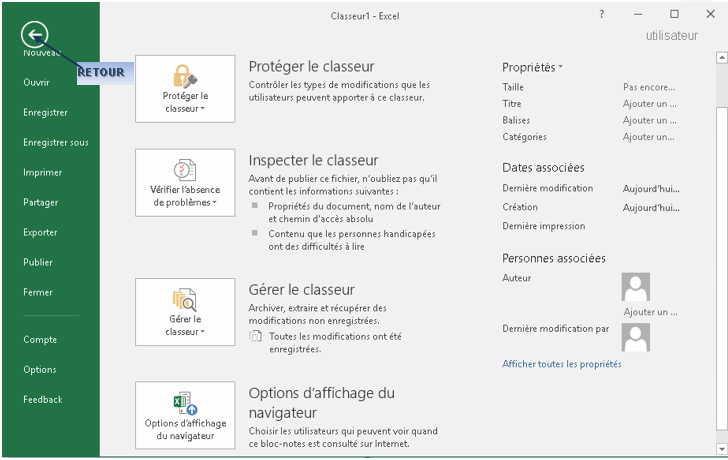Click the Vérifier l'absence de problèmes checklist icon
This screenshot has height=460, width=728.
(185, 170)
